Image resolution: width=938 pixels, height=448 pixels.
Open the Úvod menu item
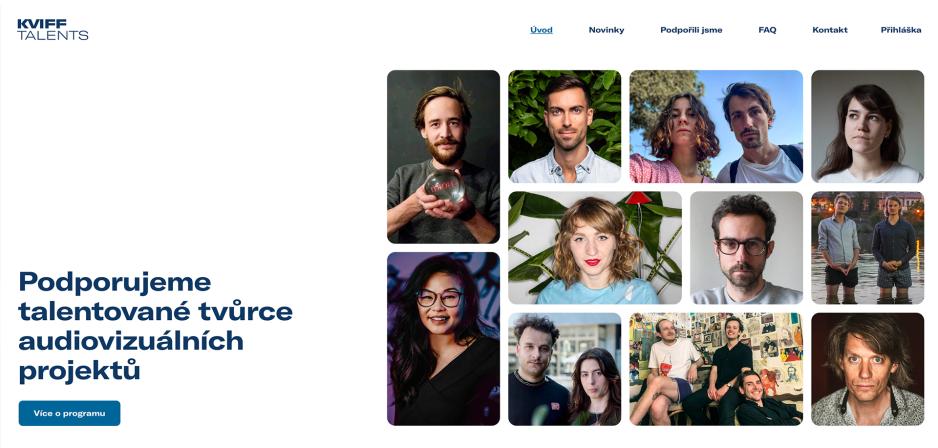tap(541, 30)
